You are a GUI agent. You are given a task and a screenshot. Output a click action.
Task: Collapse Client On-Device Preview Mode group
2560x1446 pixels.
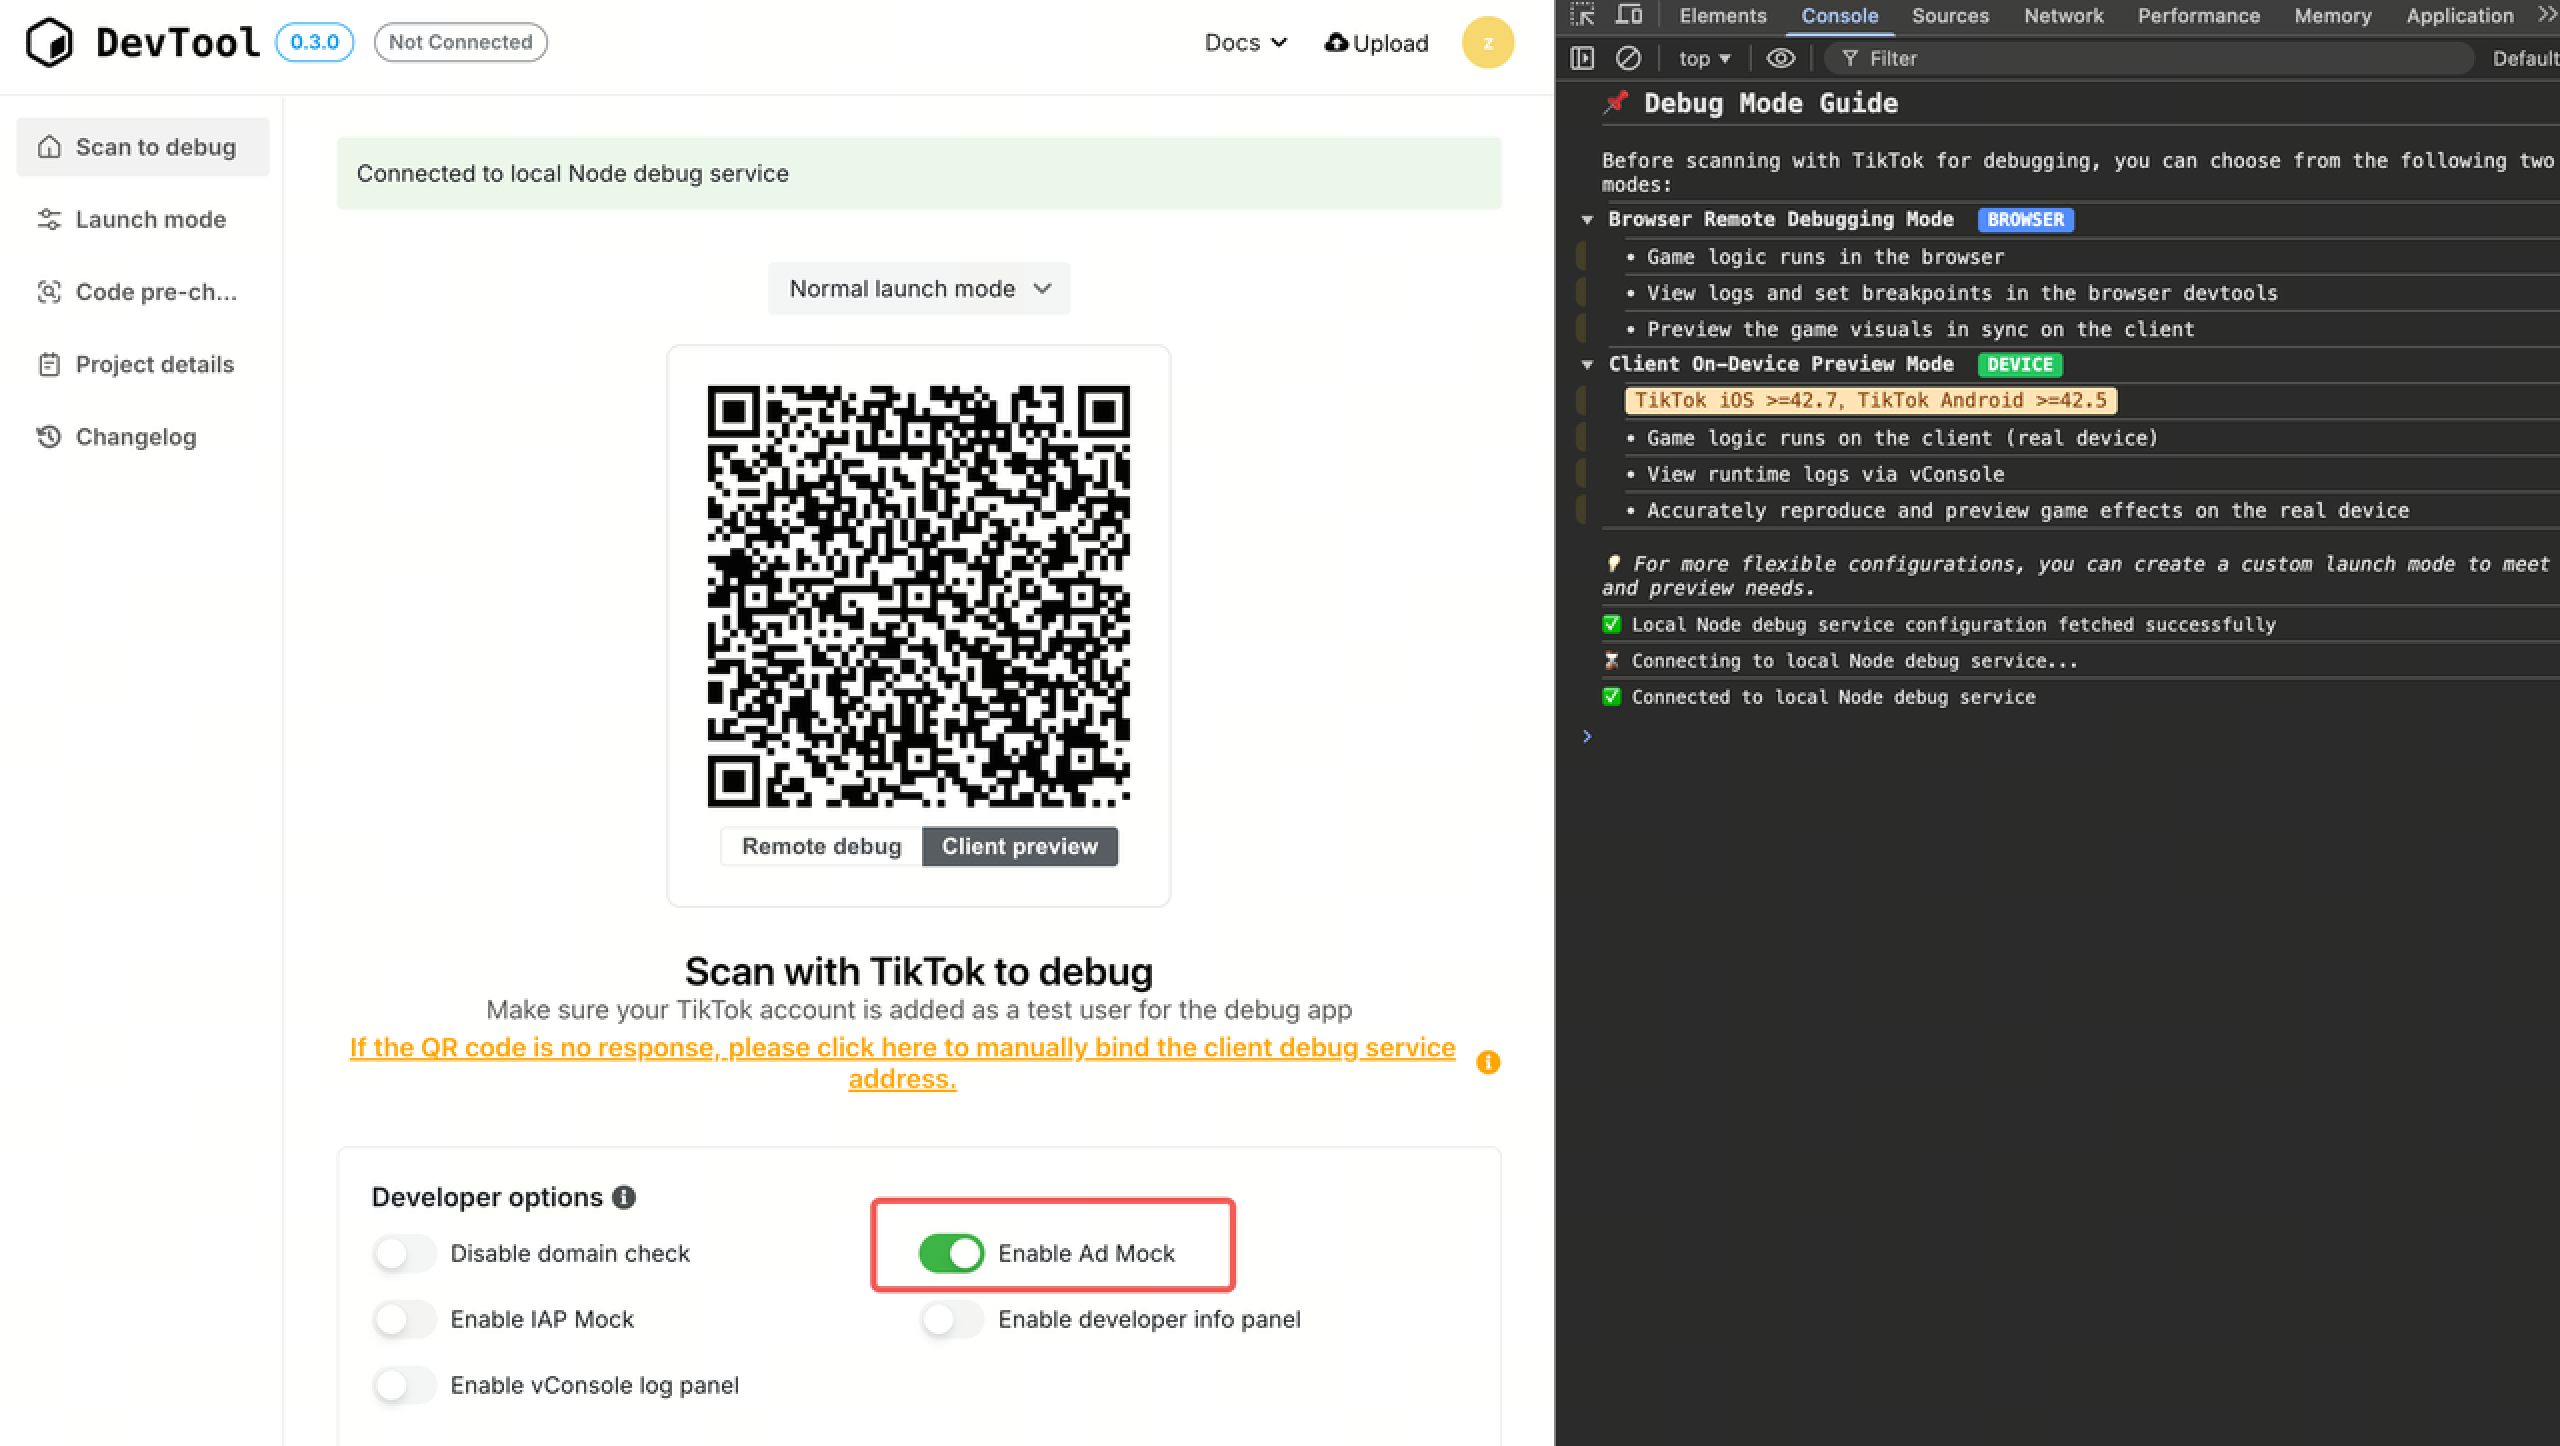coord(1587,365)
